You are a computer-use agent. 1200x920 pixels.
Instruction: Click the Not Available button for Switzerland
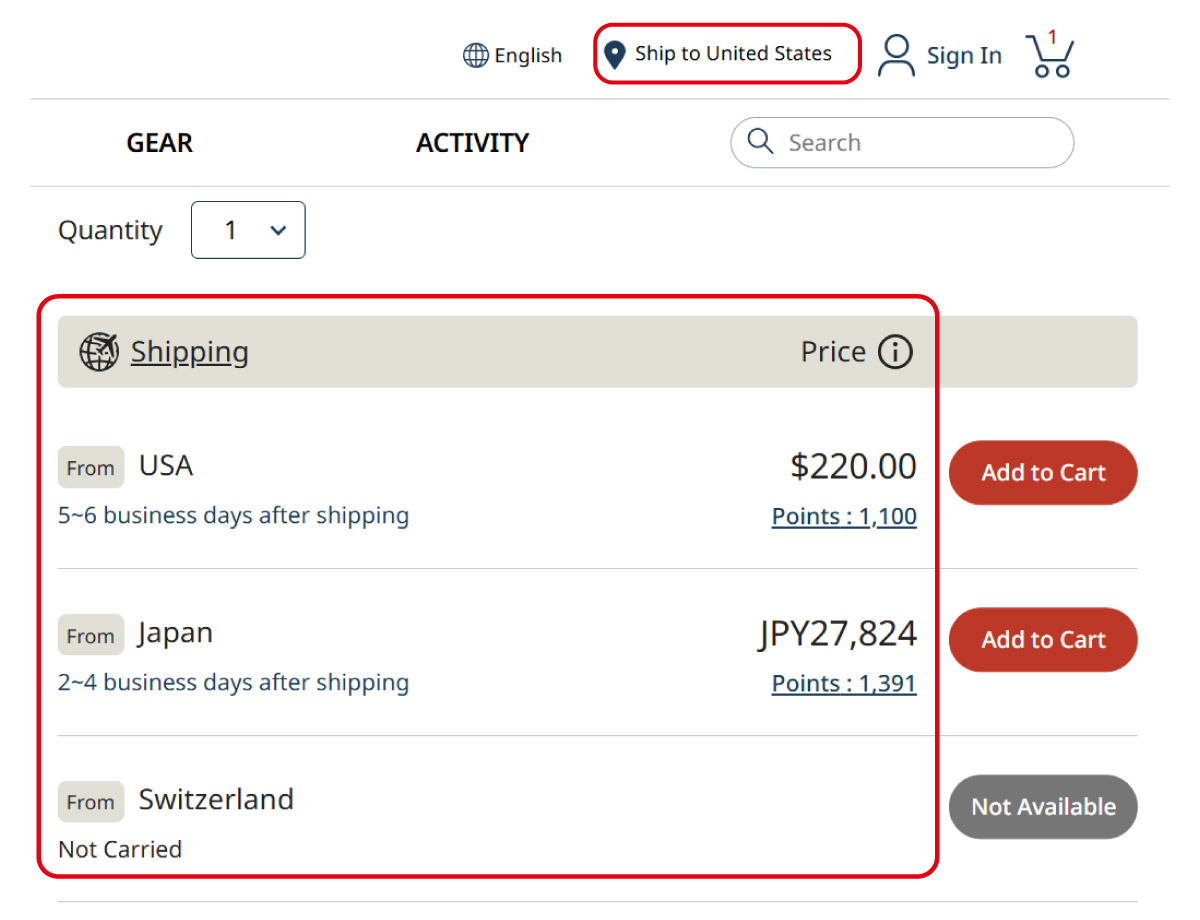coord(1043,807)
